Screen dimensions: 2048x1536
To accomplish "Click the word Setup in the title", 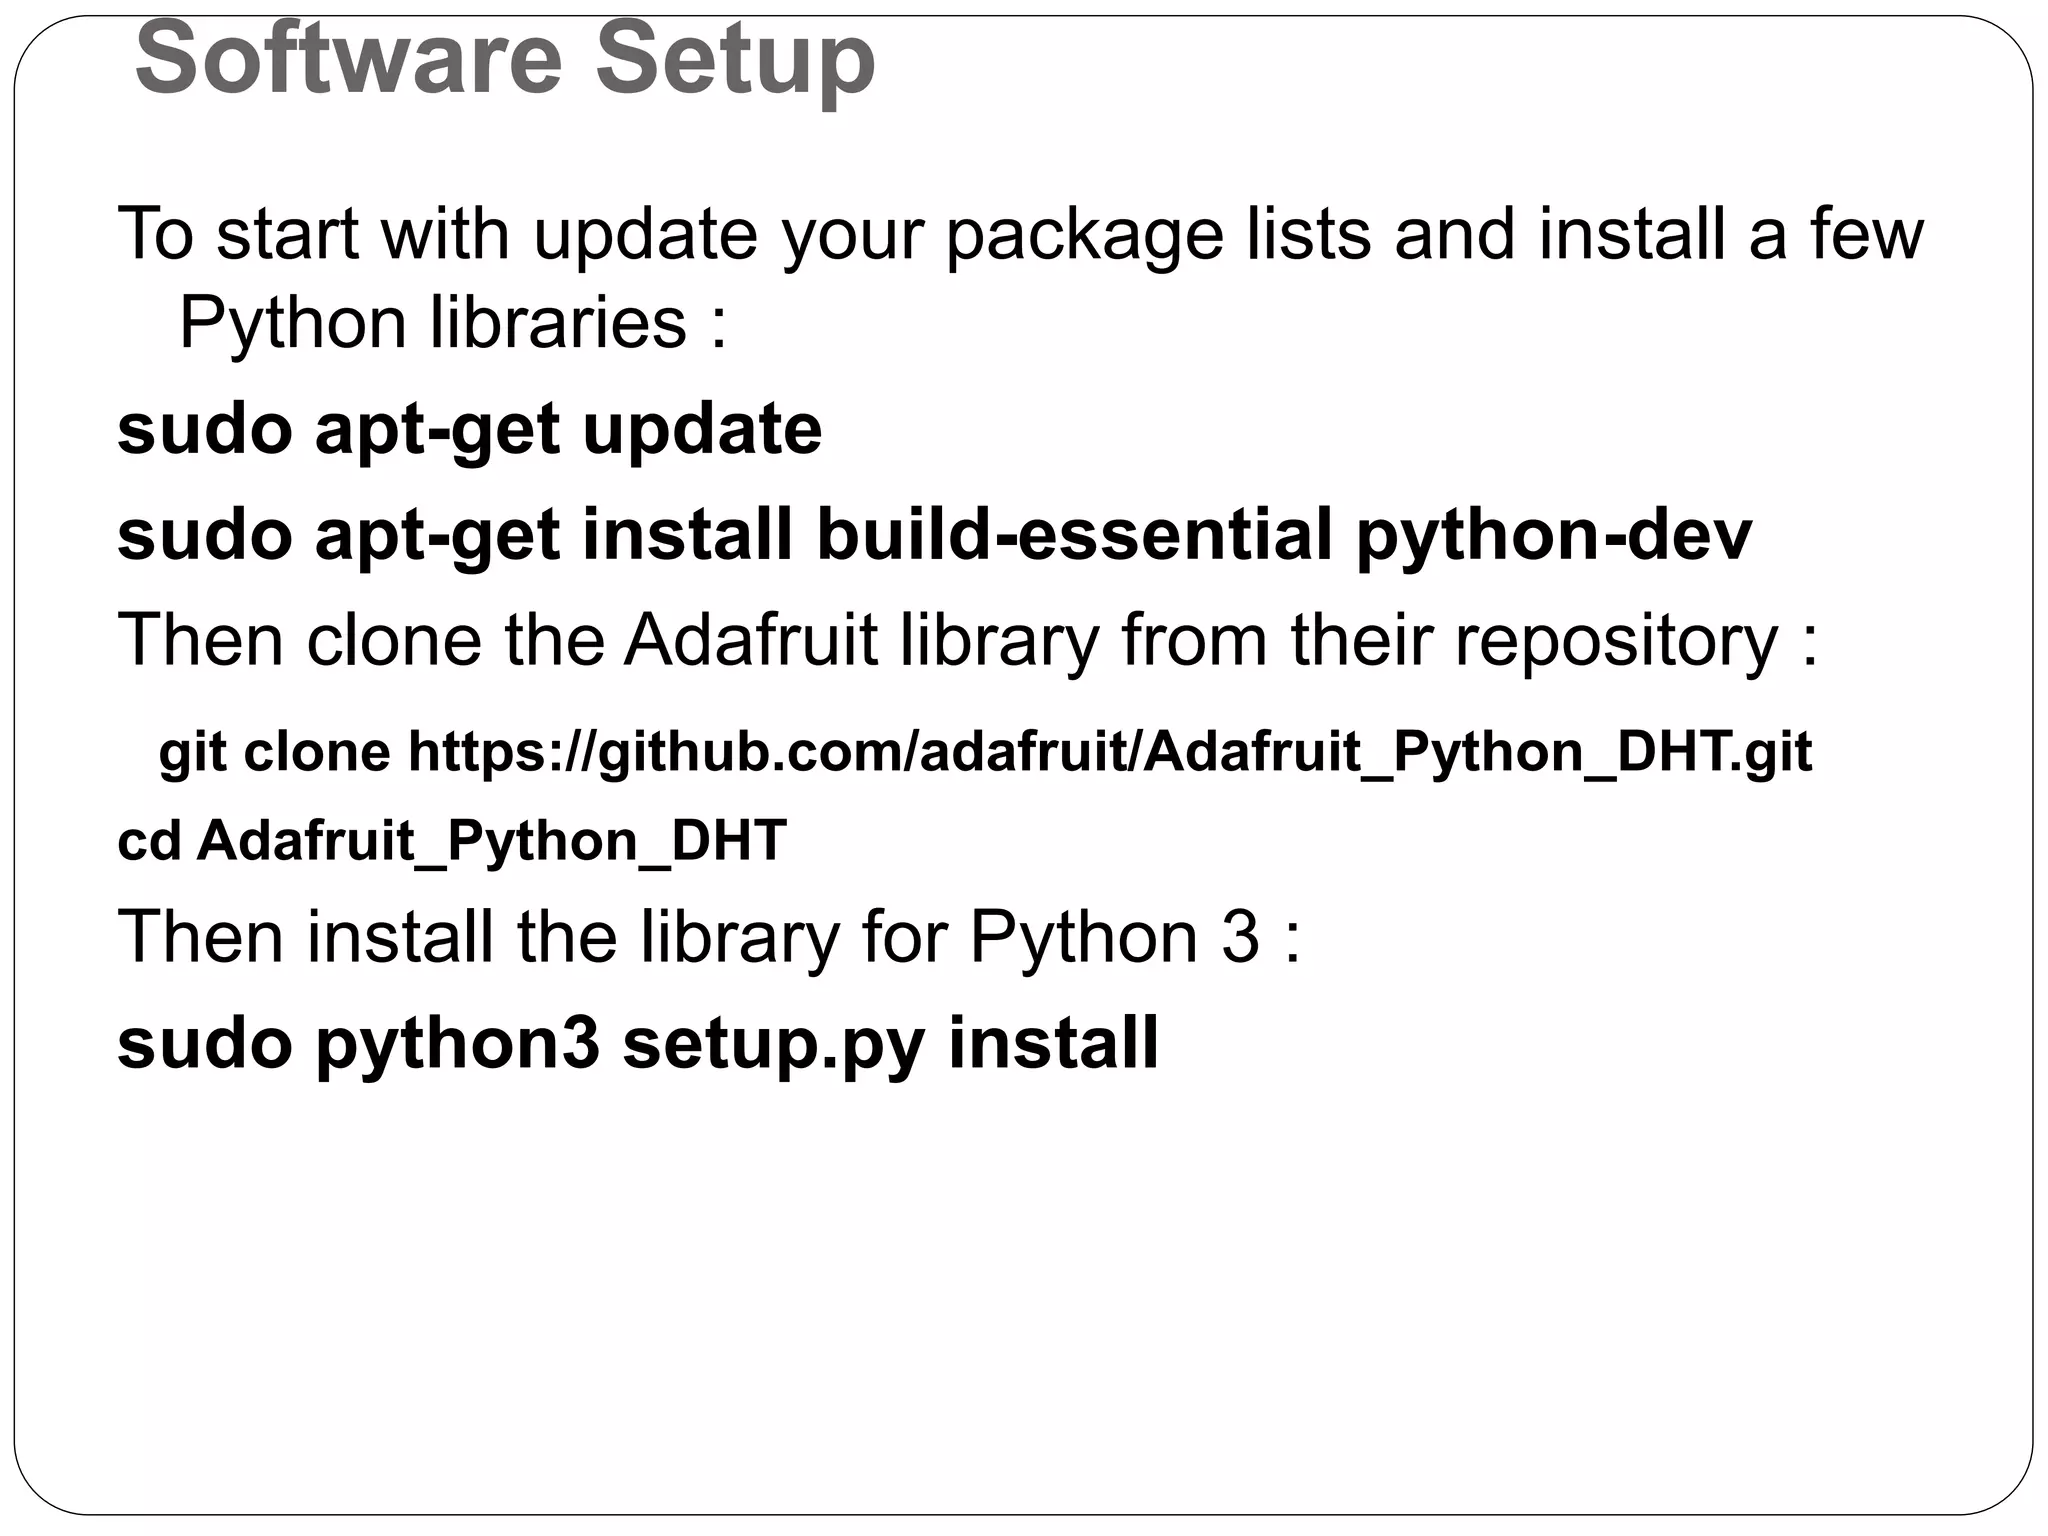I will pos(735,60).
